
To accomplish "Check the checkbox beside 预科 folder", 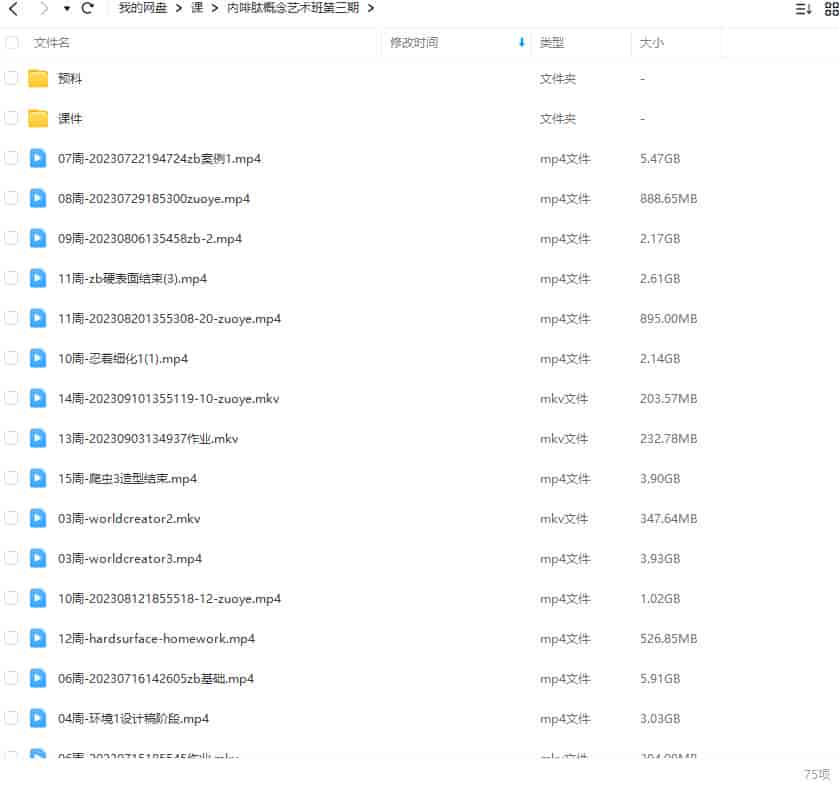I will click(x=12, y=78).
